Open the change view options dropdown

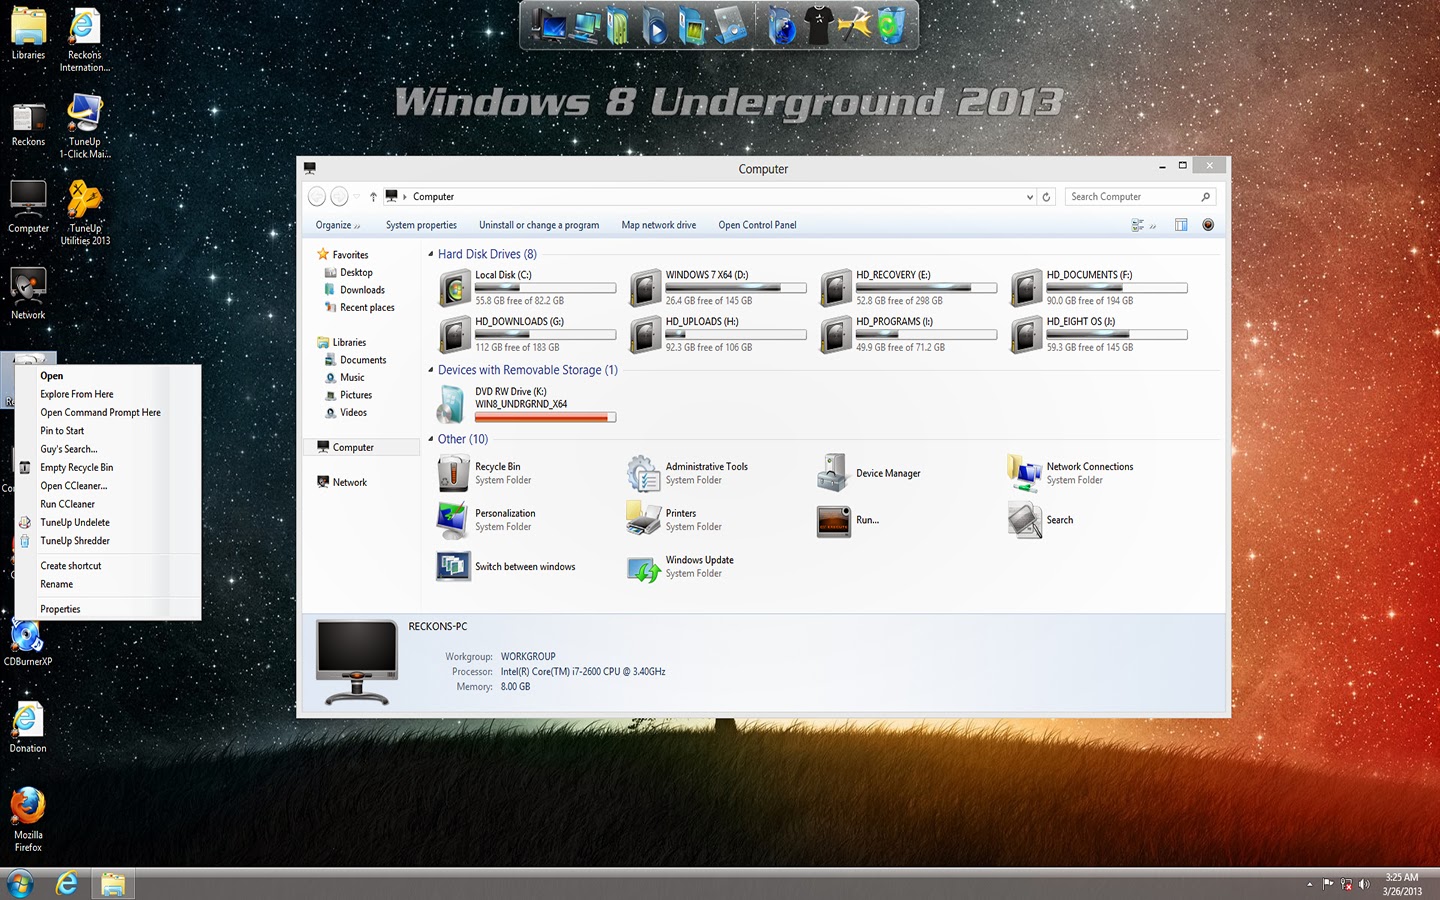click(x=1153, y=226)
